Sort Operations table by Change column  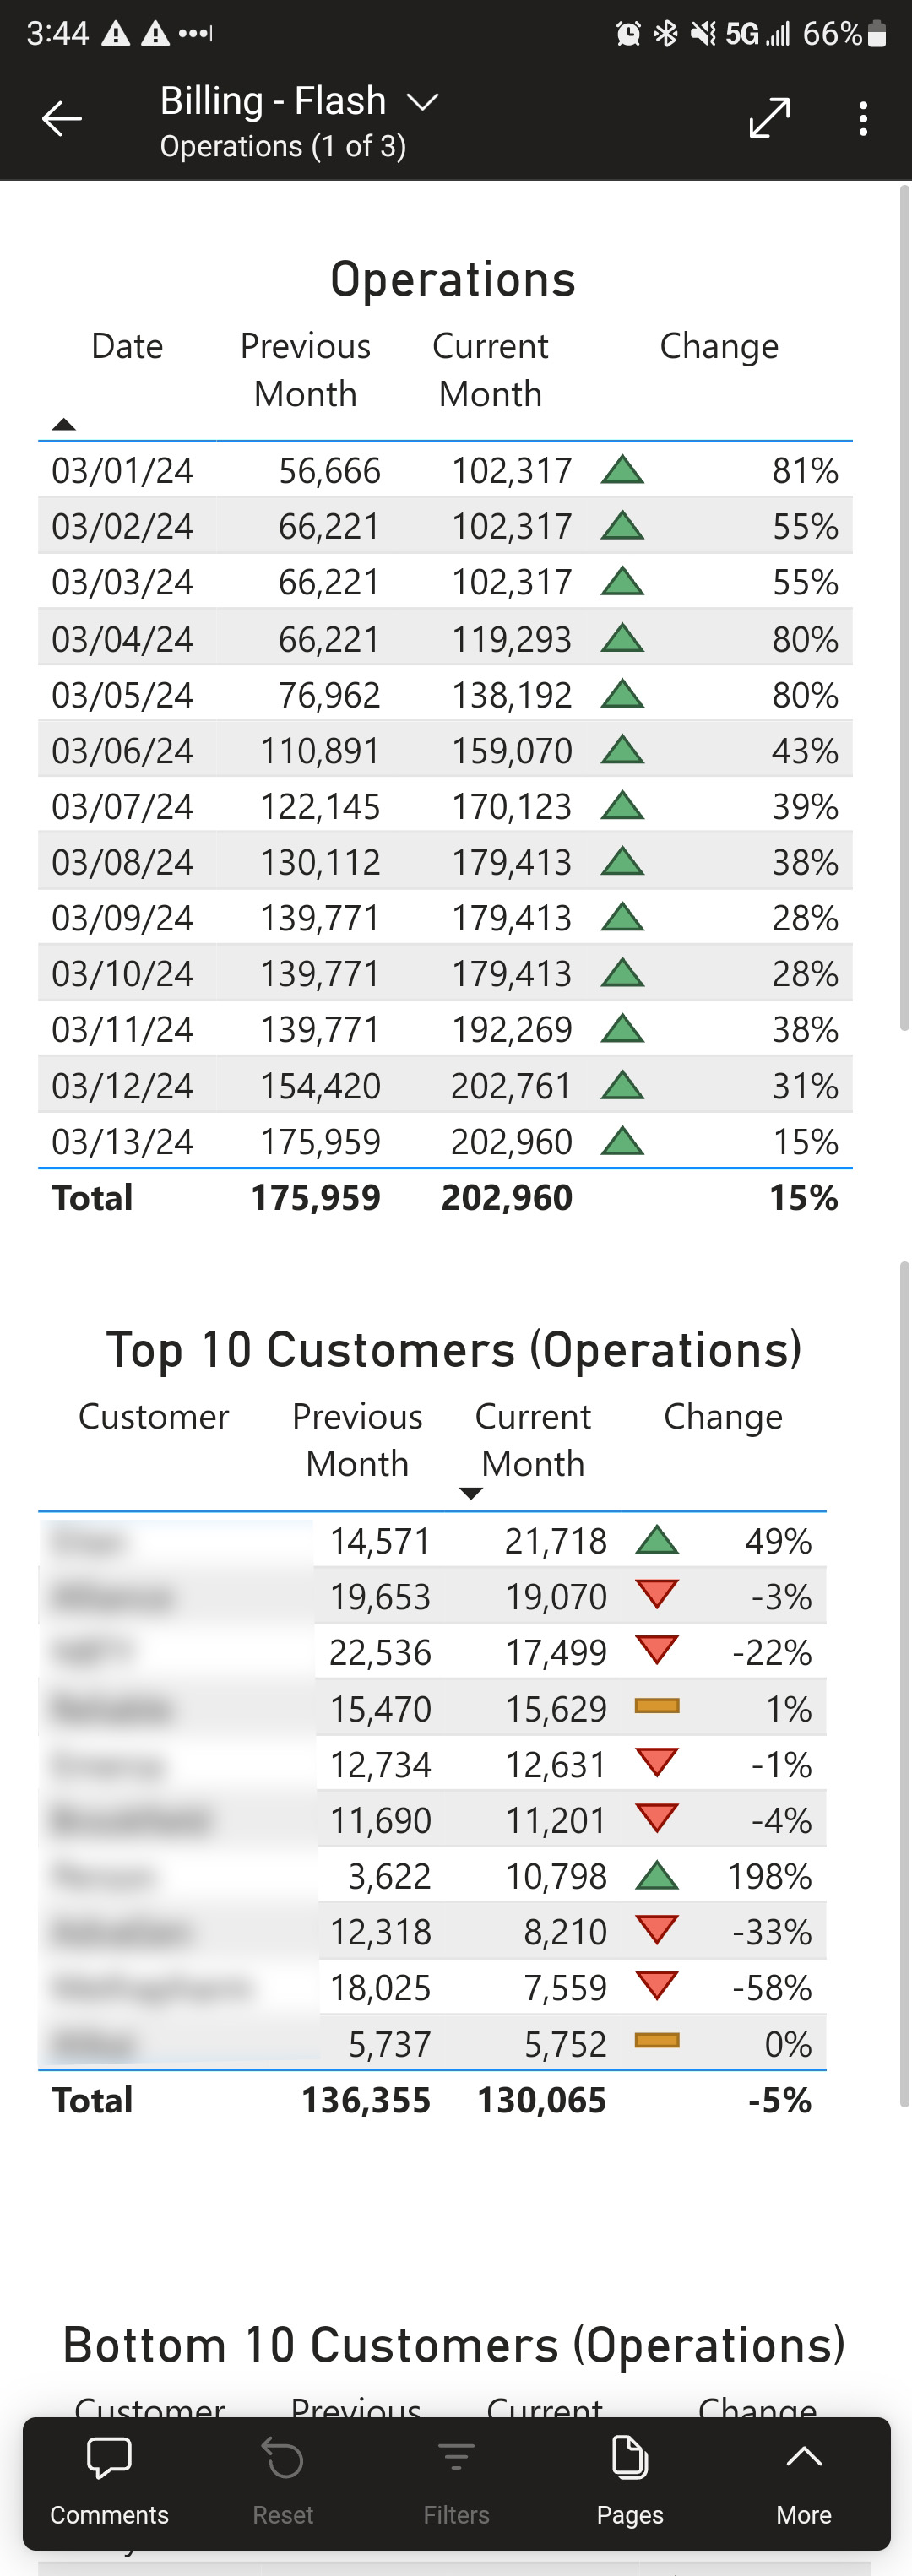pyautogui.click(x=719, y=346)
